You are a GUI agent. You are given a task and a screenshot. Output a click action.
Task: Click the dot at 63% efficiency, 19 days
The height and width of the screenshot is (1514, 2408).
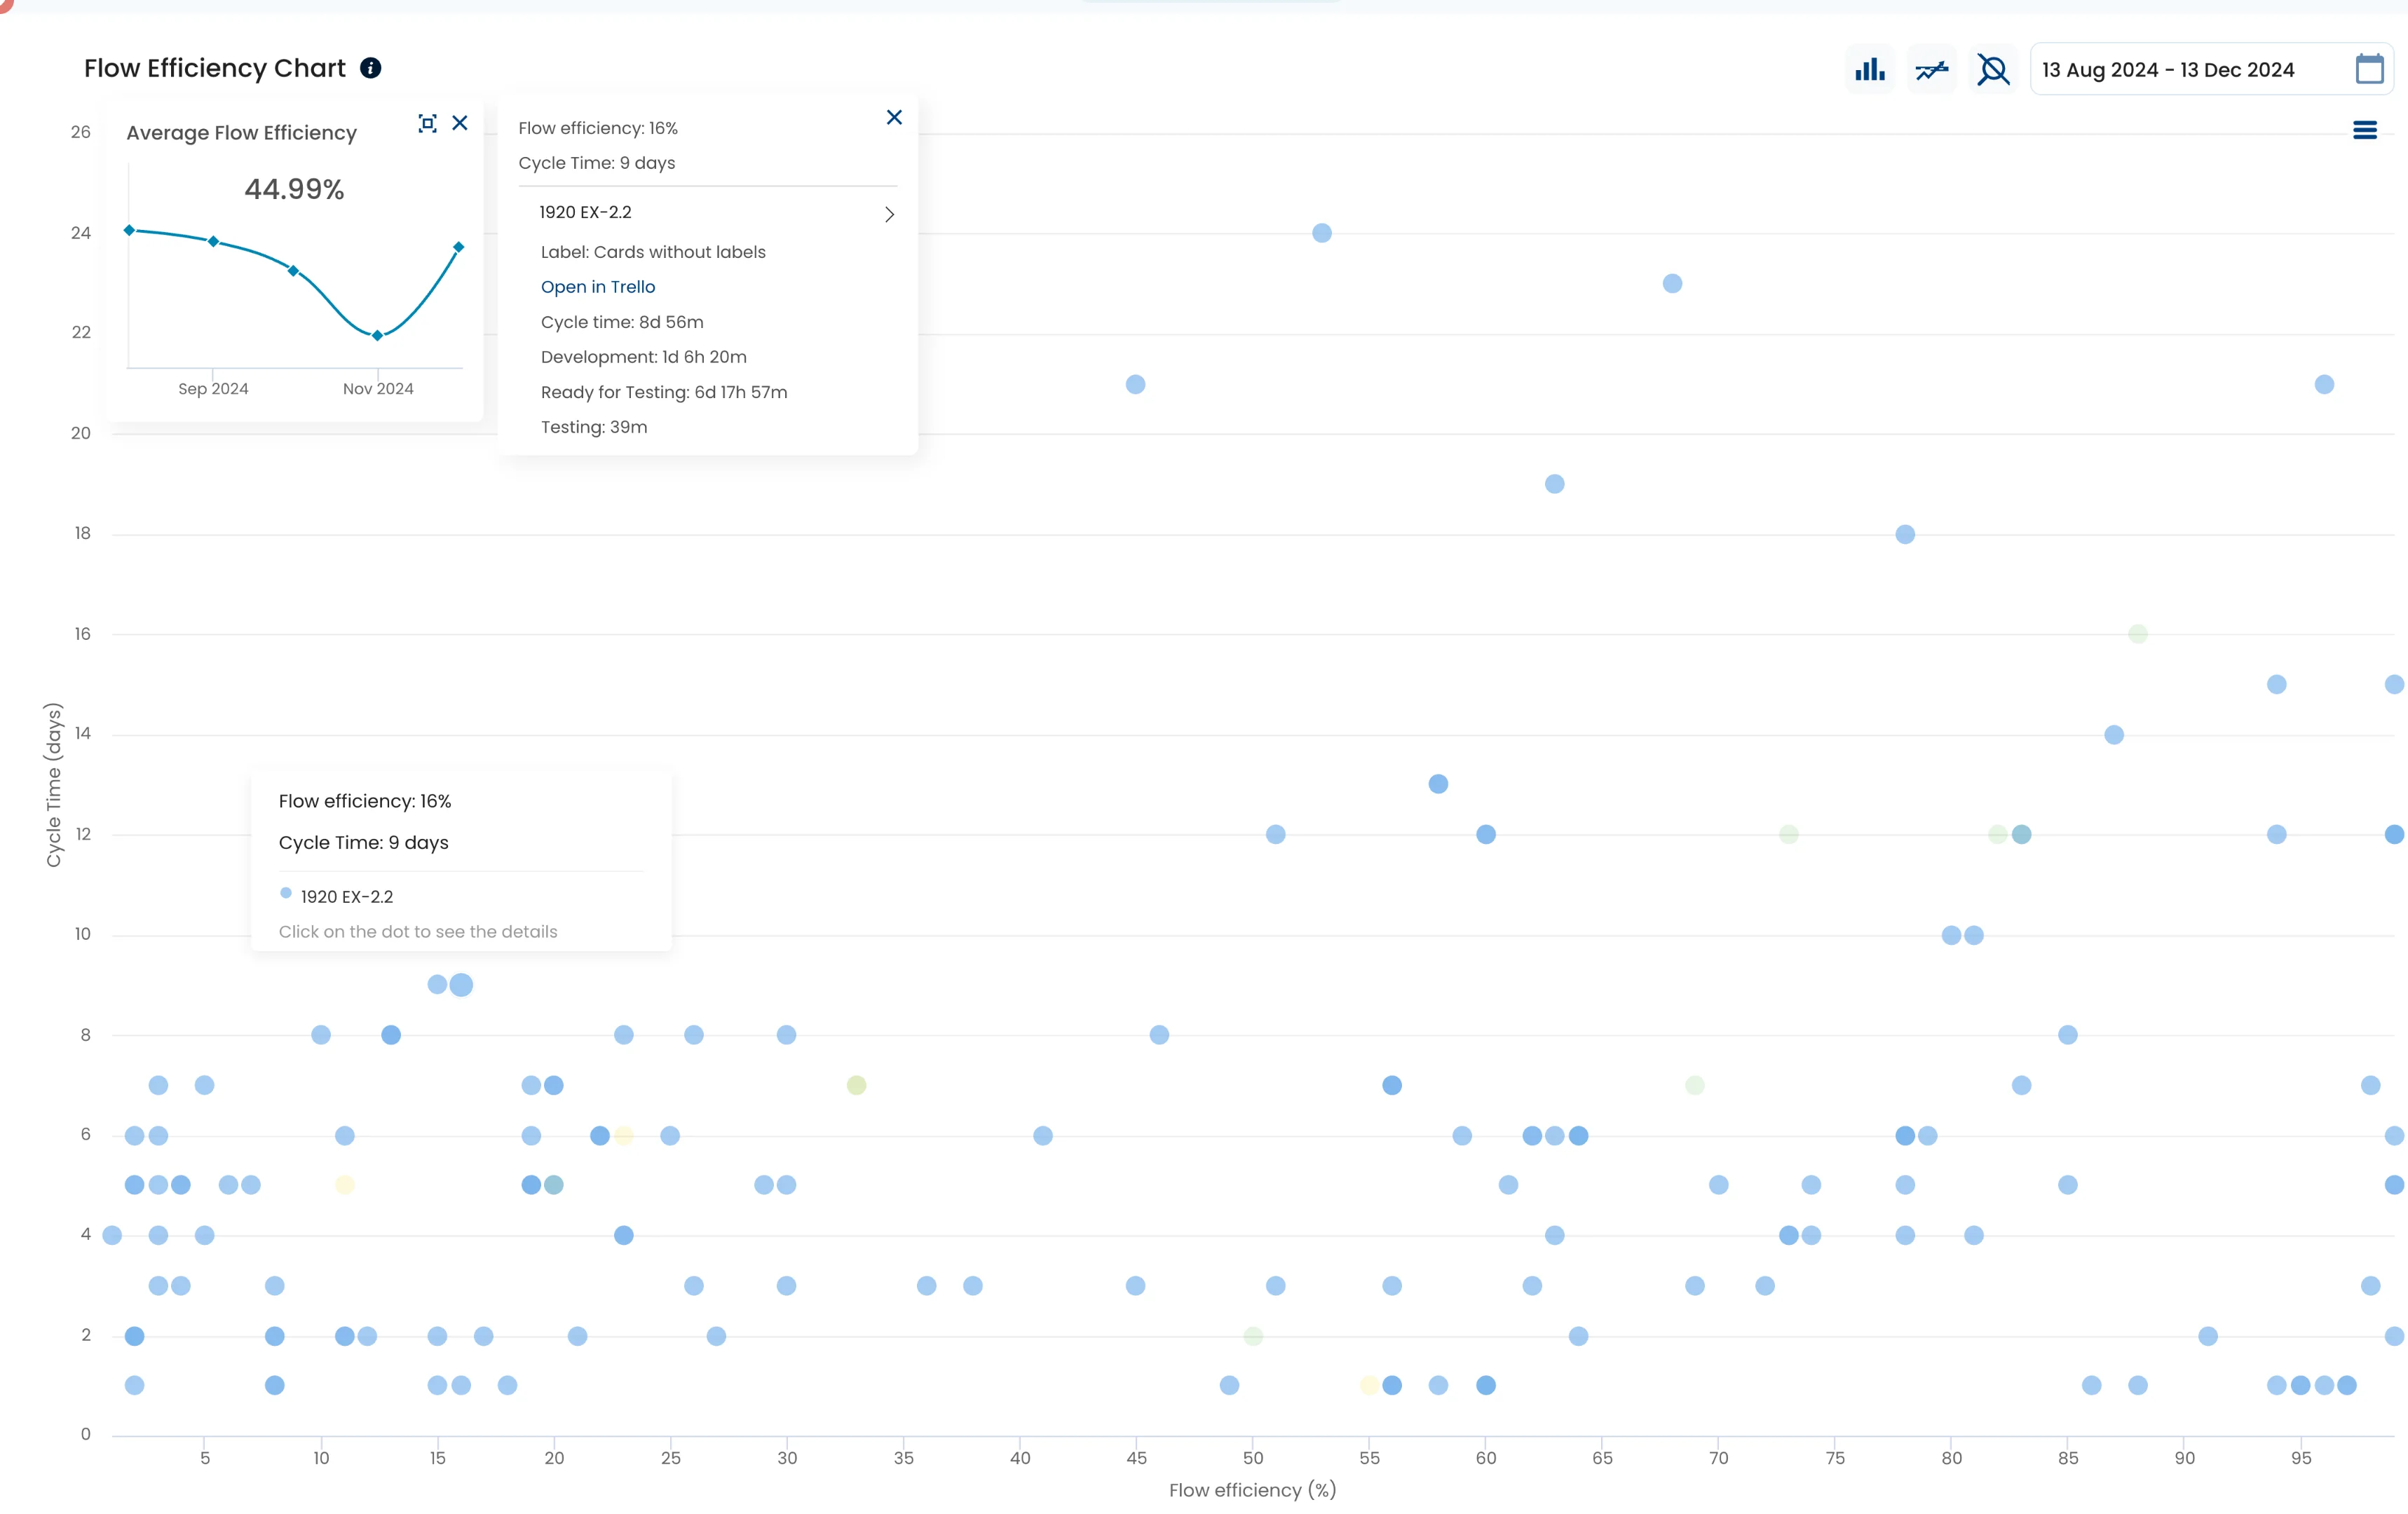pos(1554,484)
